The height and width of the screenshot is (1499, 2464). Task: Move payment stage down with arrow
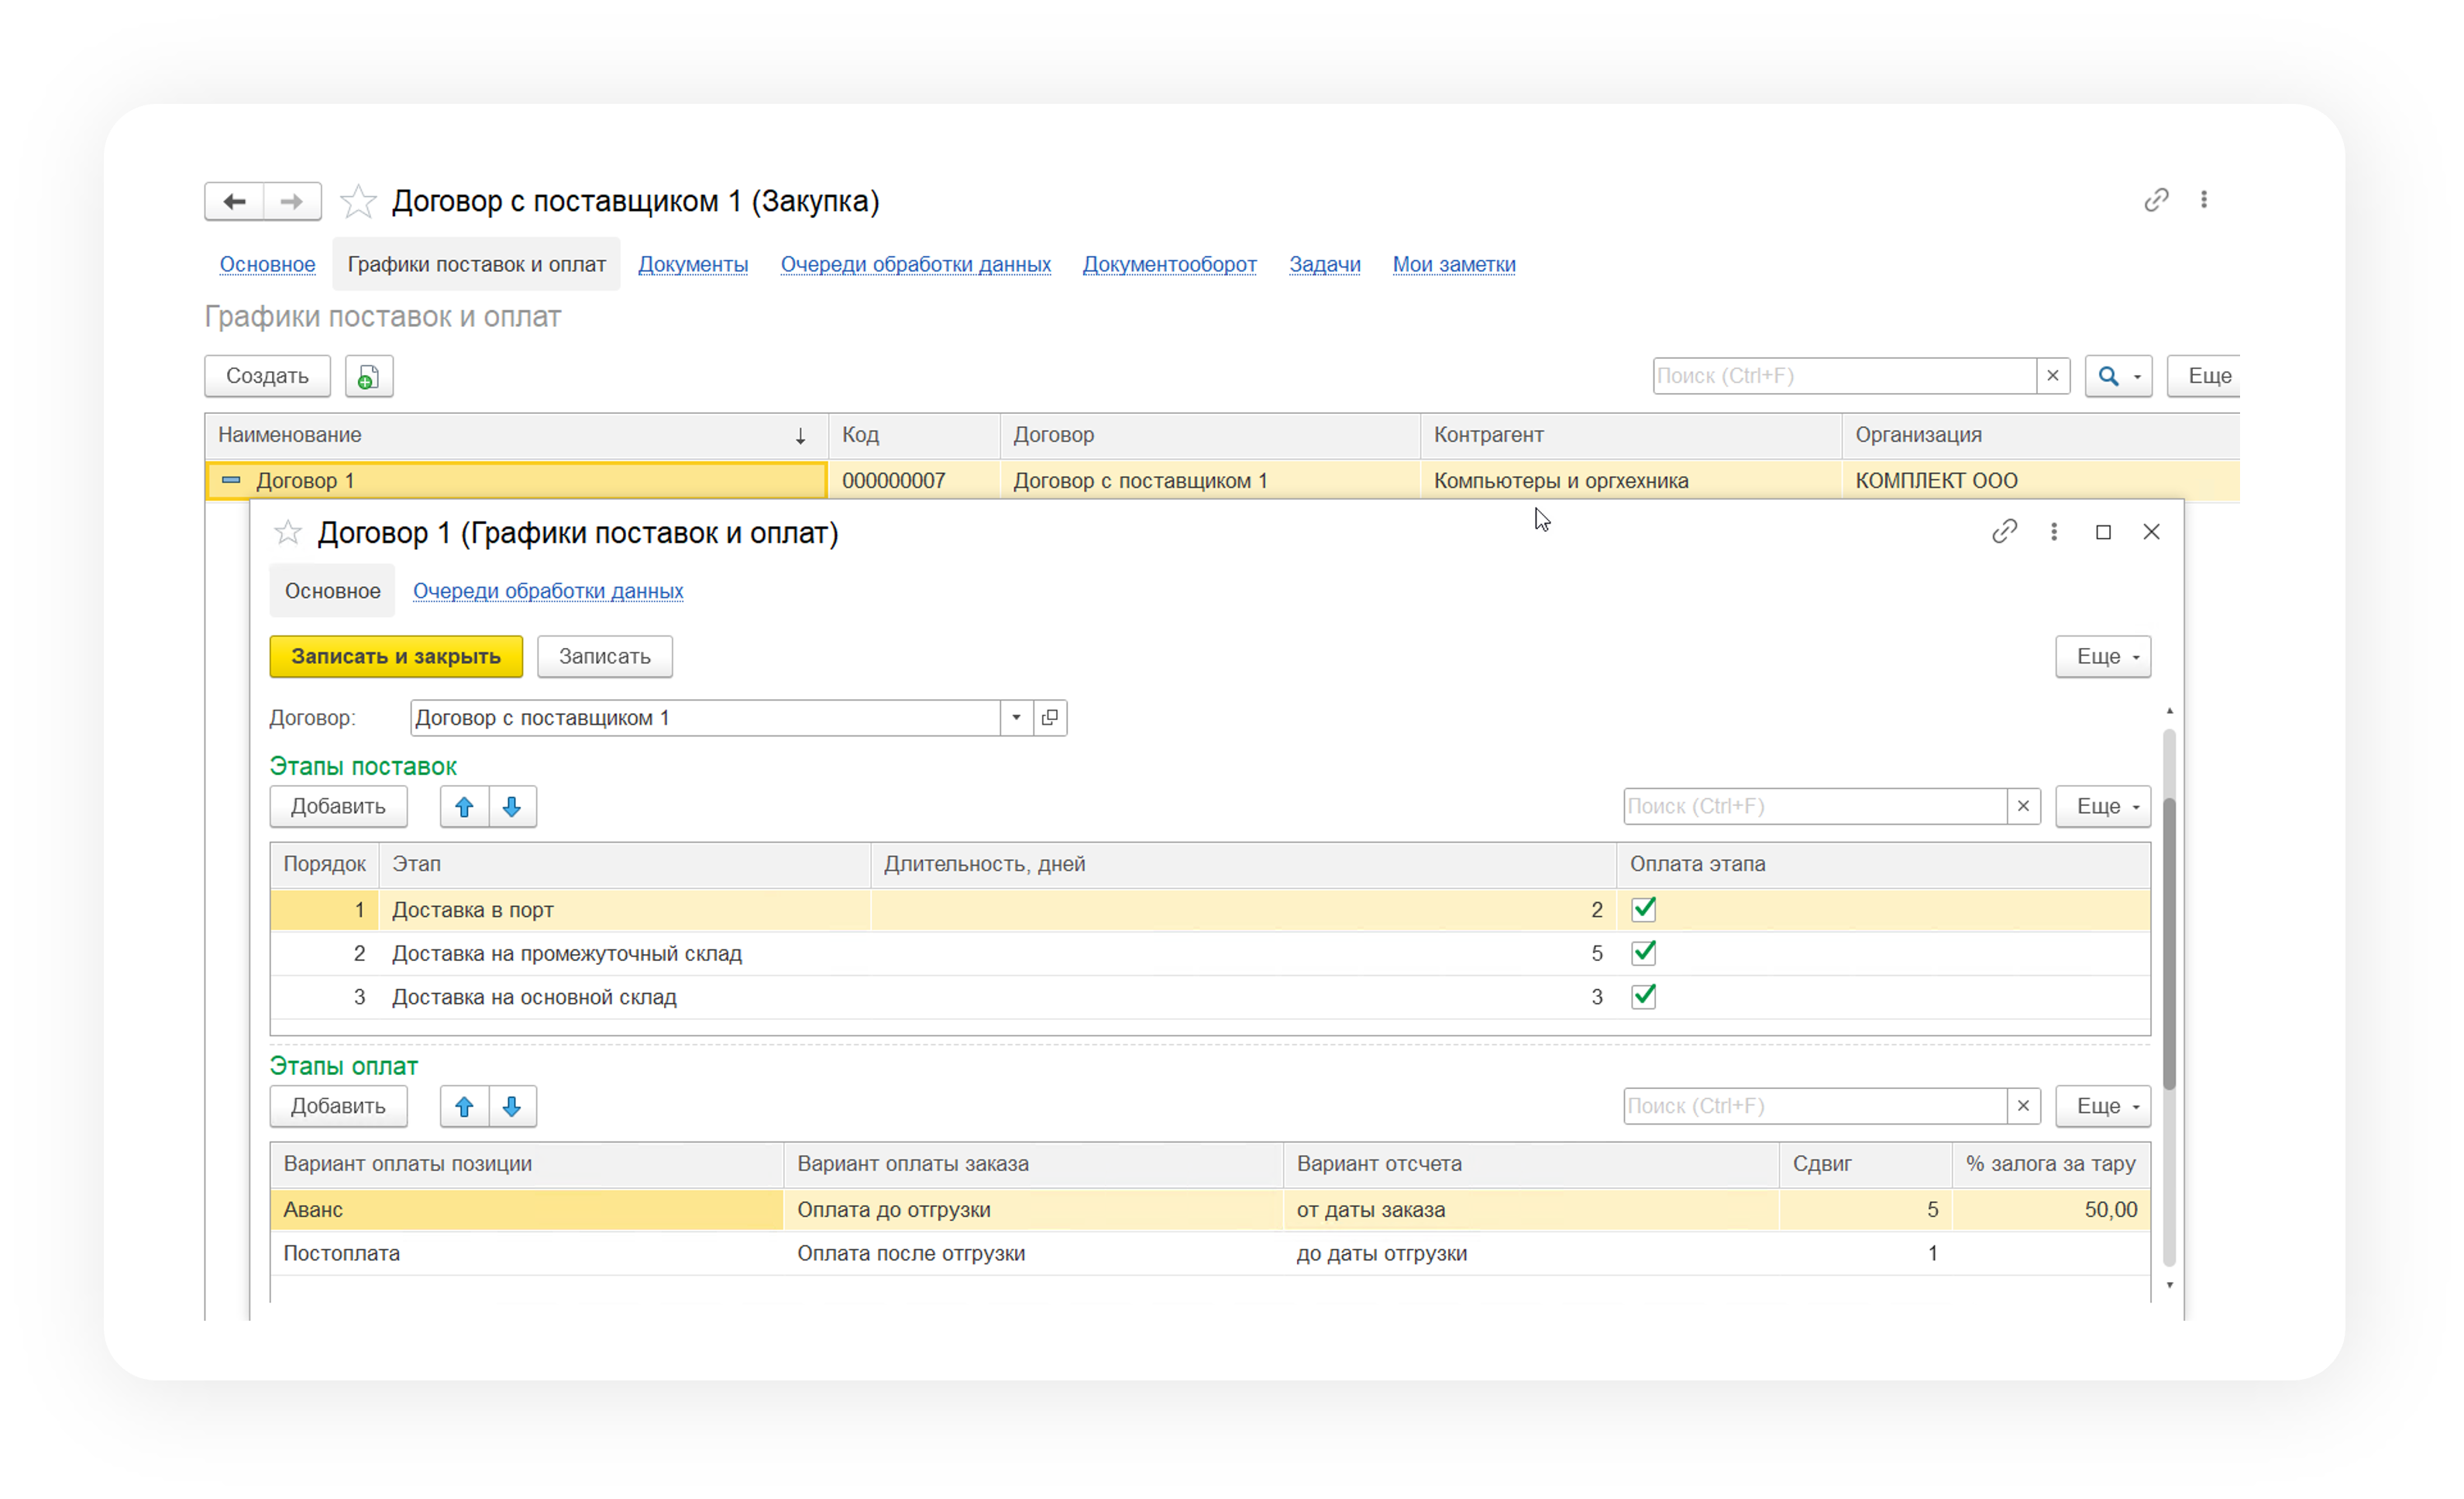pyautogui.click(x=512, y=1107)
